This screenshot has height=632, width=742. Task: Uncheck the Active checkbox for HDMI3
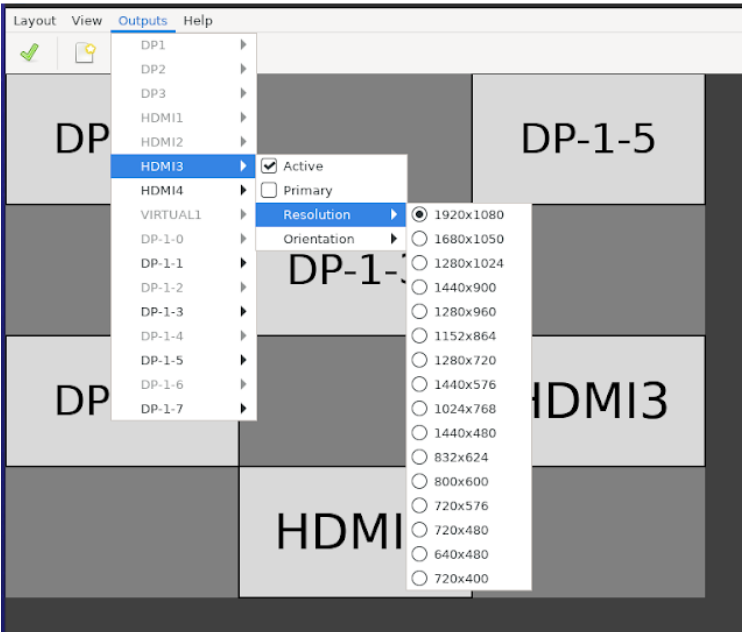coord(269,166)
